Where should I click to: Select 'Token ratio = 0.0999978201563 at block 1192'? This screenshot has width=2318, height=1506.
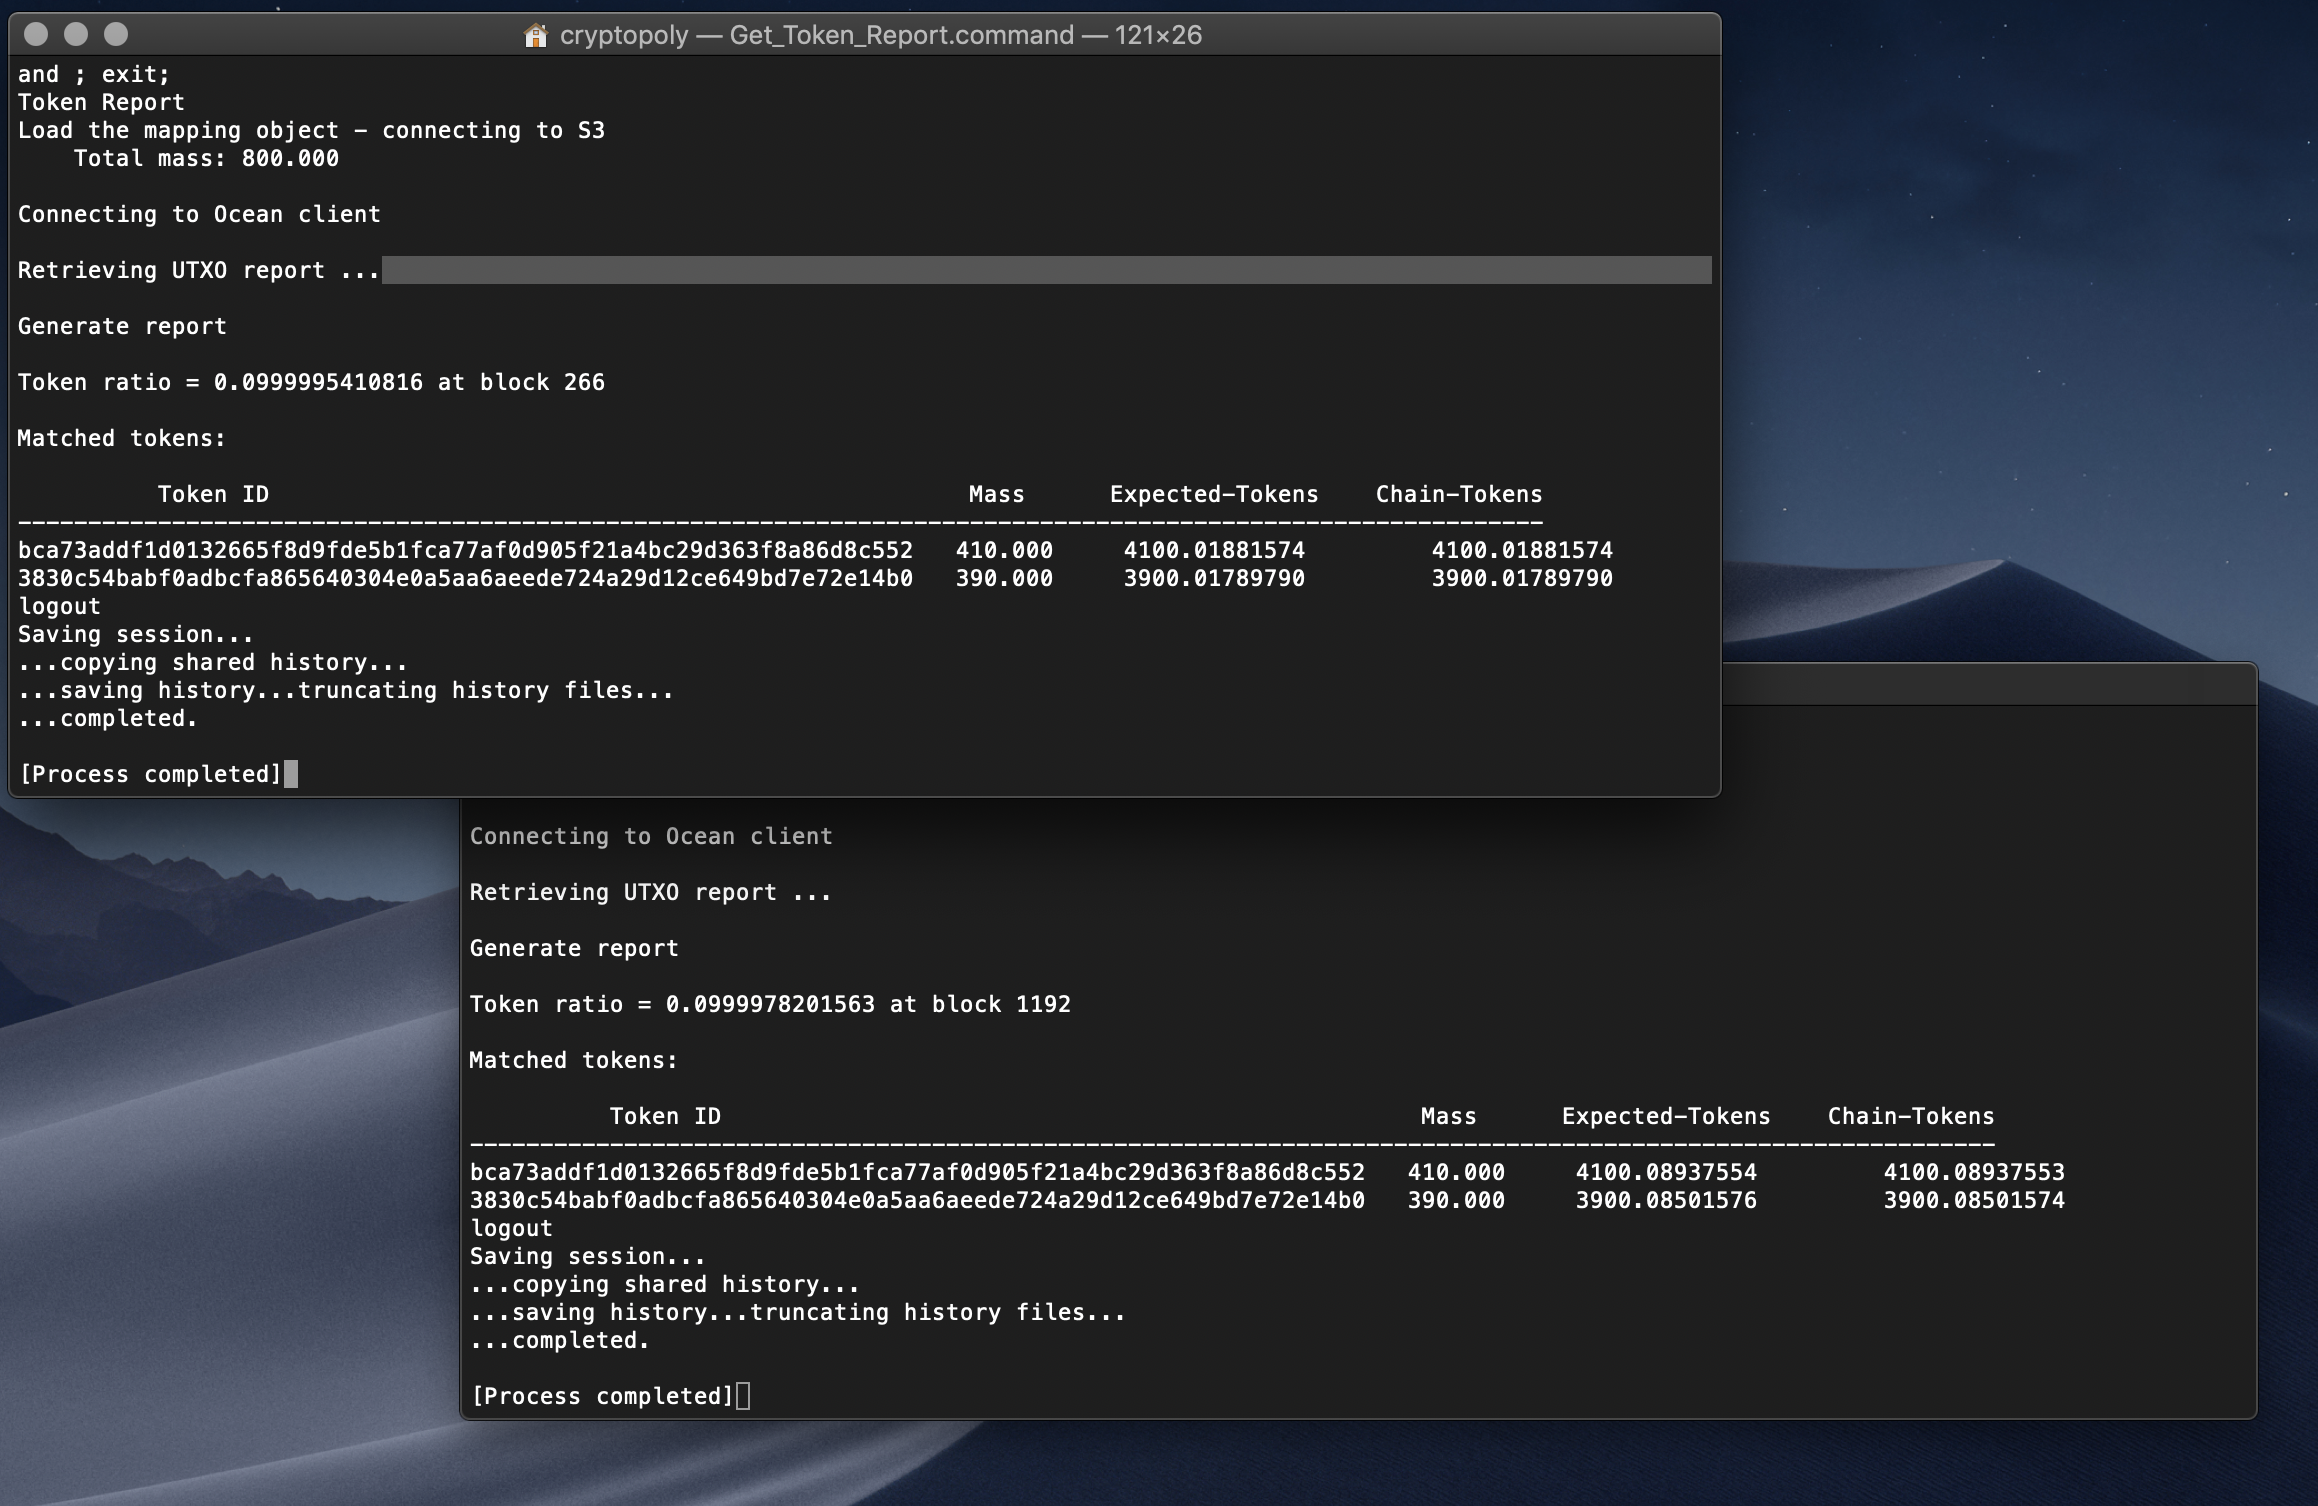click(x=770, y=1004)
